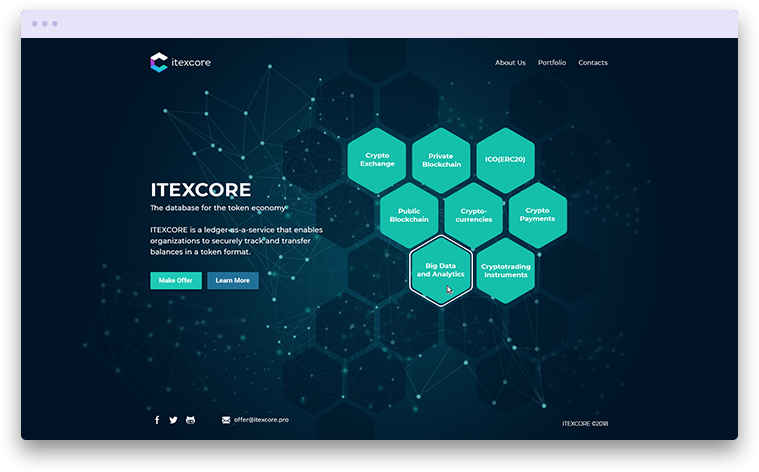Viewport: 759px width, 472px height.
Task: Click the offer@itexcore.pro email link
Action: [x=261, y=420]
